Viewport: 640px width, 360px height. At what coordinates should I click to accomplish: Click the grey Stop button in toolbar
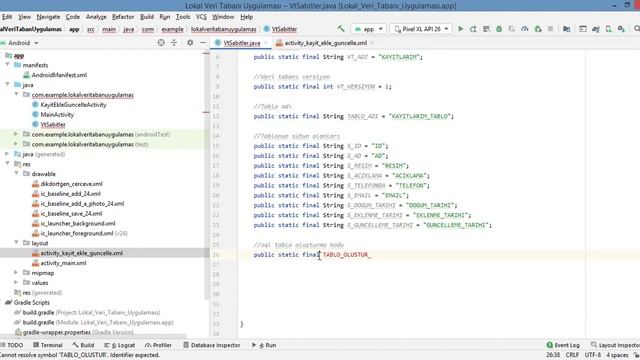click(x=550, y=29)
